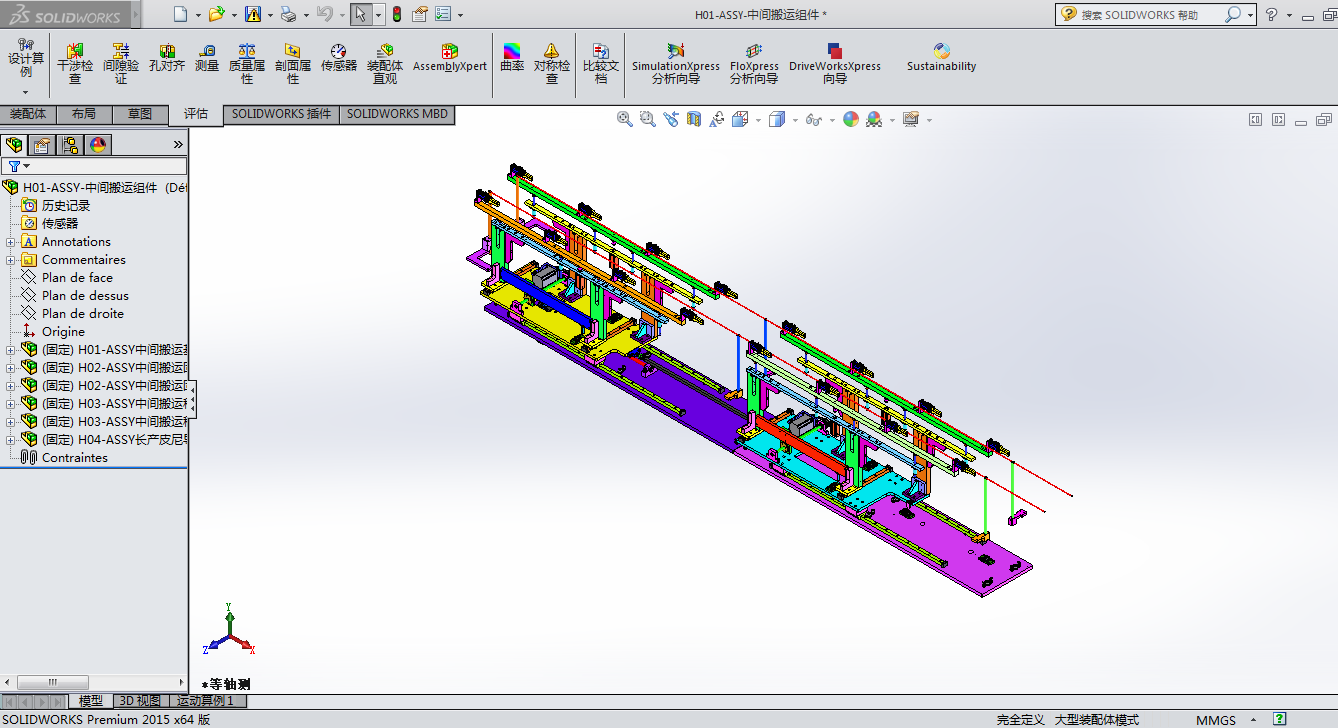Select the 测量 measure tool
1338x728 pixels.
[207, 59]
